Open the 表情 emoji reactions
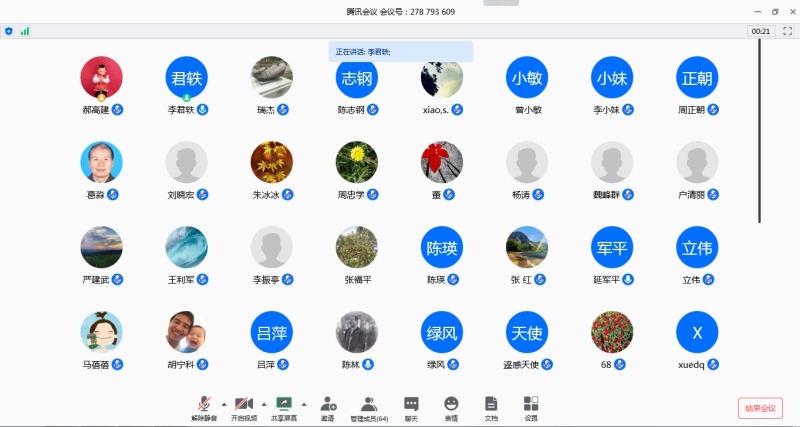 coord(451,406)
